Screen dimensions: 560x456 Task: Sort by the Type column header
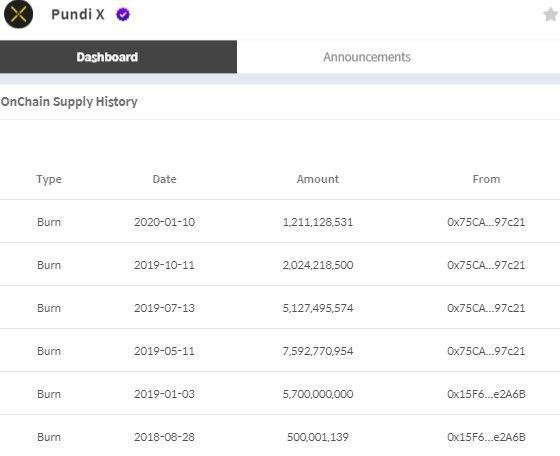tap(49, 179)
